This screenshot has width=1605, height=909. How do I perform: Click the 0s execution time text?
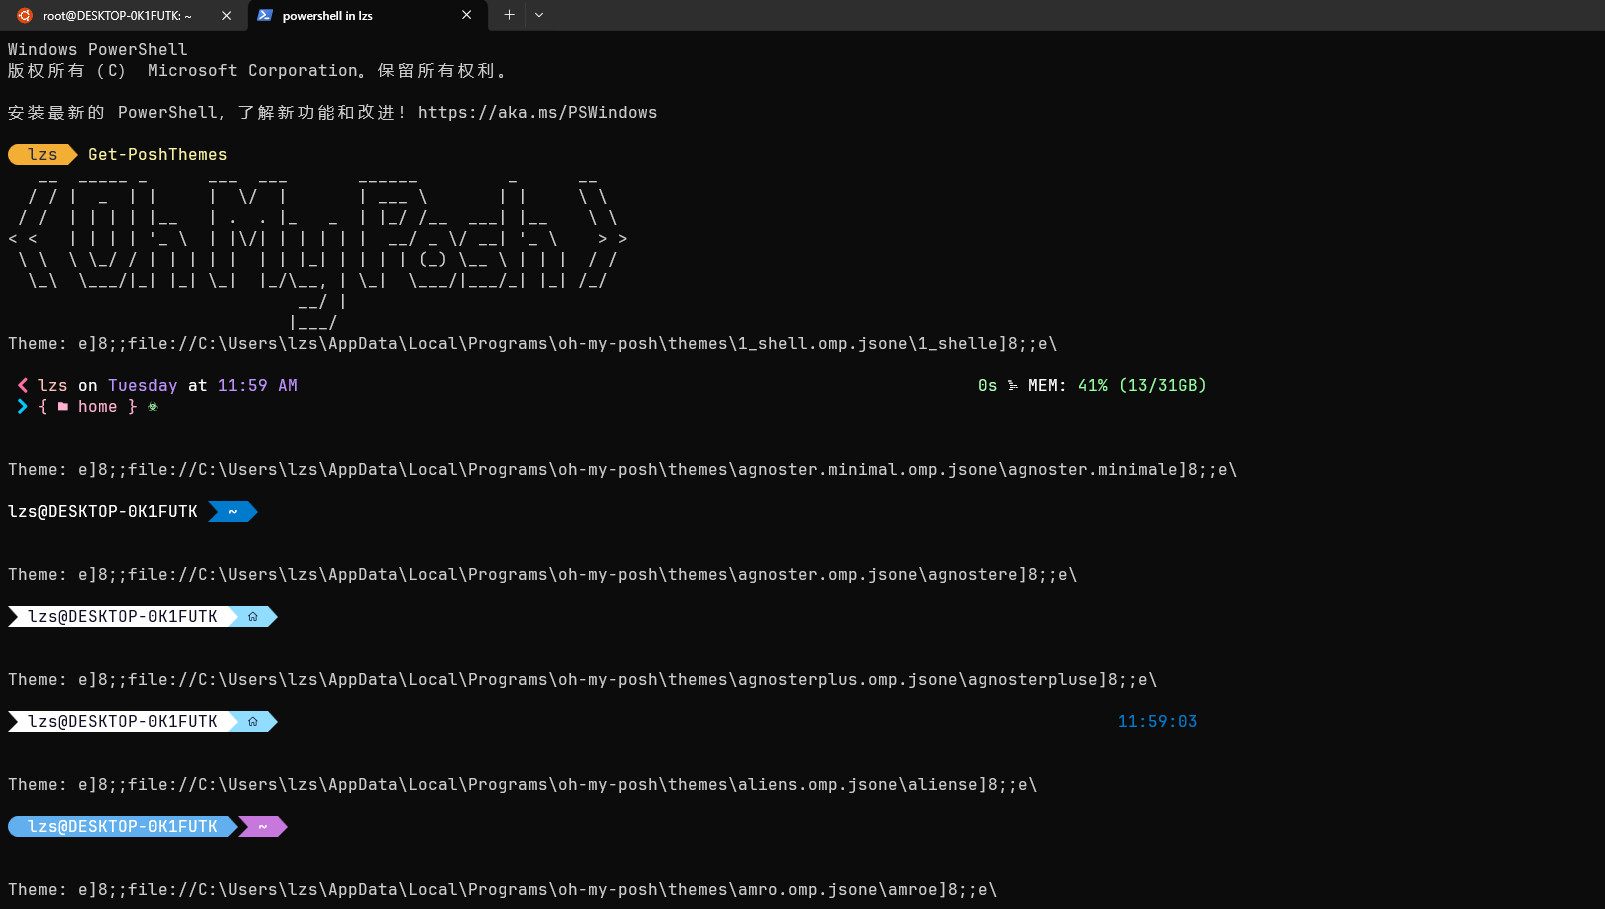988,385
